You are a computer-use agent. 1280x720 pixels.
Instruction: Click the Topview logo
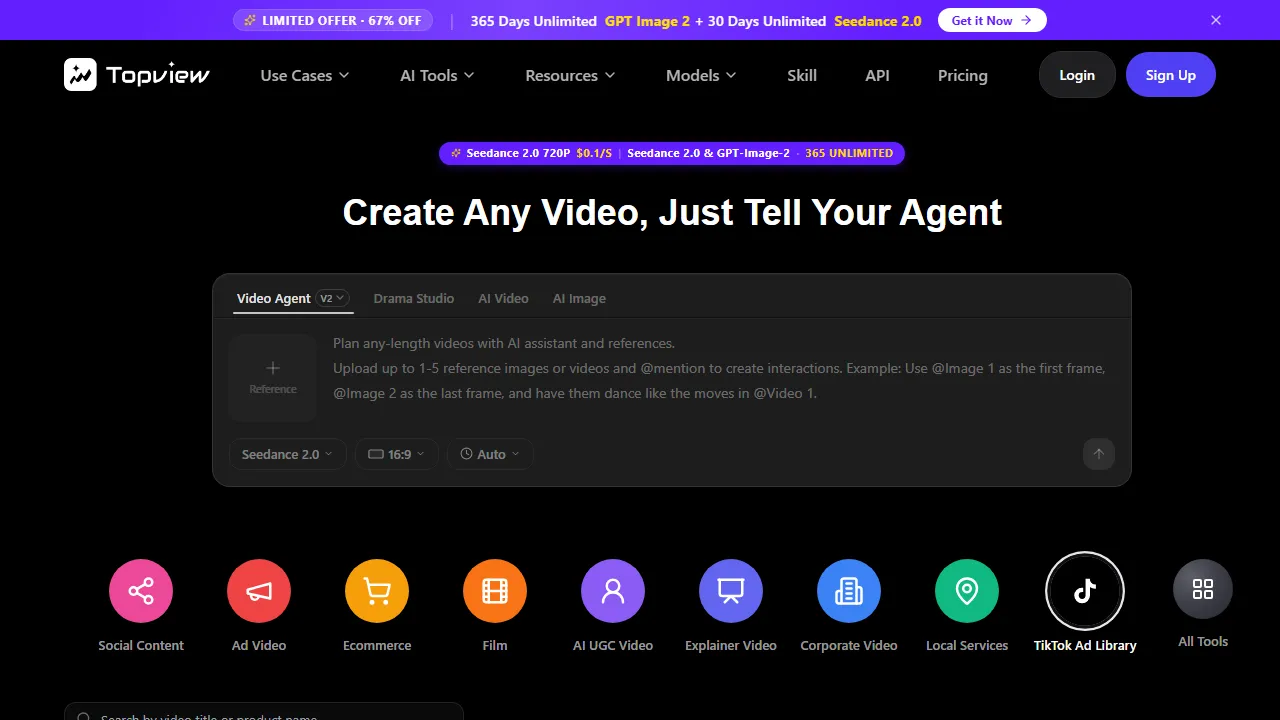click(x=137, y=75)
